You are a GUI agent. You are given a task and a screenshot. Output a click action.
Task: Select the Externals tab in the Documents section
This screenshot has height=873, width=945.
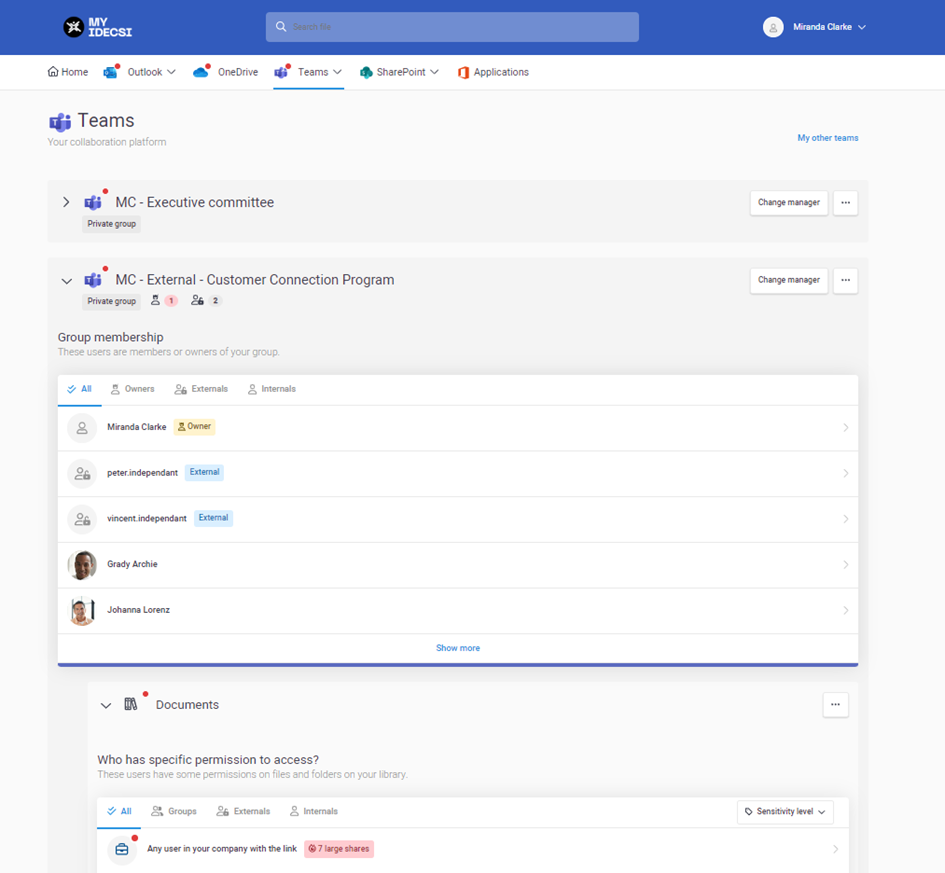pyautogui.click(x=242, y=811)
